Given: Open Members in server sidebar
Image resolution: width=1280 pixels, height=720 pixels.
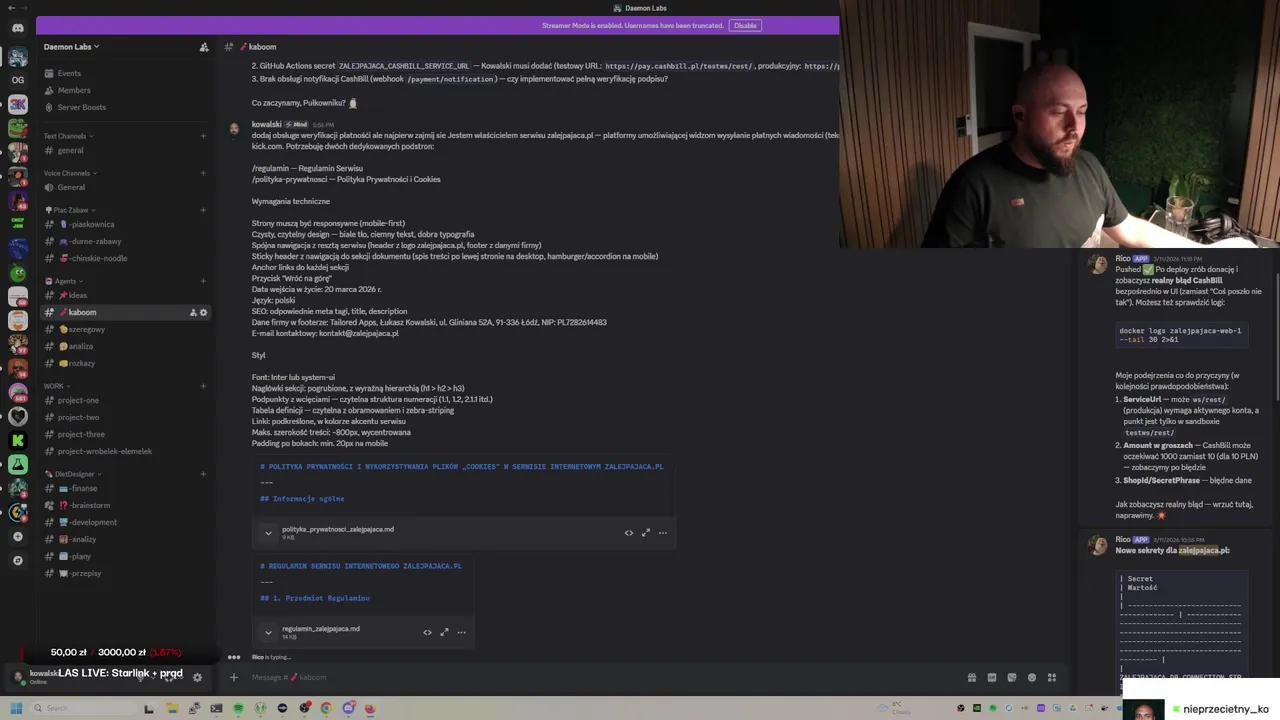Looking at the screenshot, I should [x=124, y=90].
